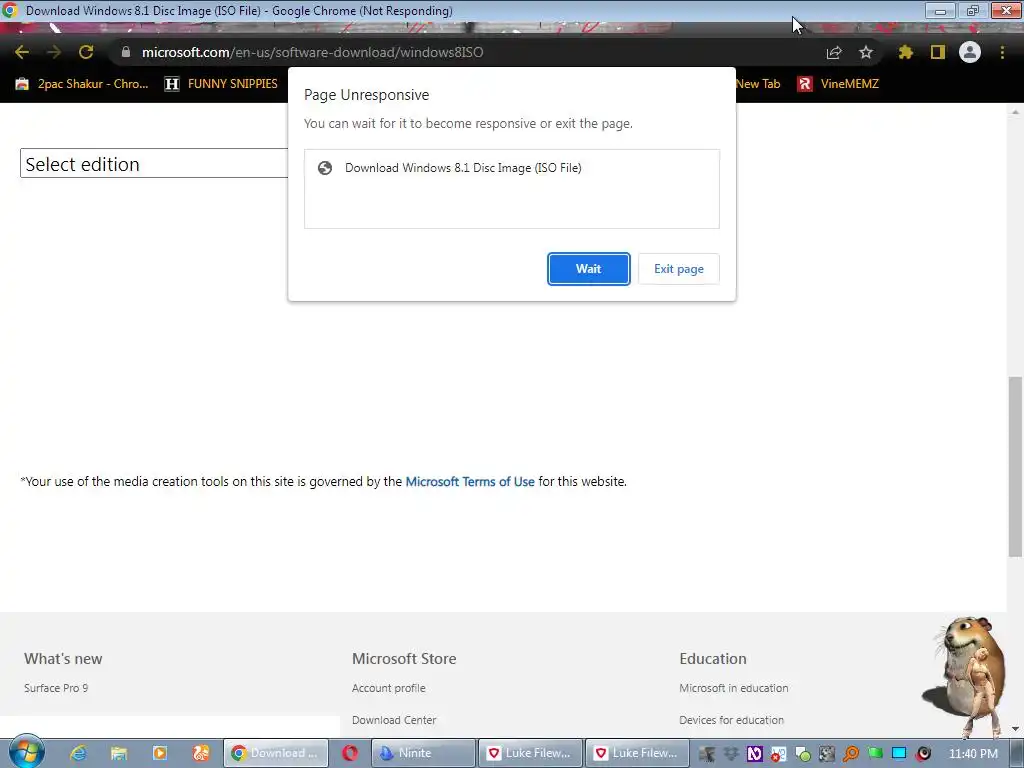Click the Wait button in dialog
This screenshot has height=768, width=1024.
pyautogui.click(x=588, y=269)
